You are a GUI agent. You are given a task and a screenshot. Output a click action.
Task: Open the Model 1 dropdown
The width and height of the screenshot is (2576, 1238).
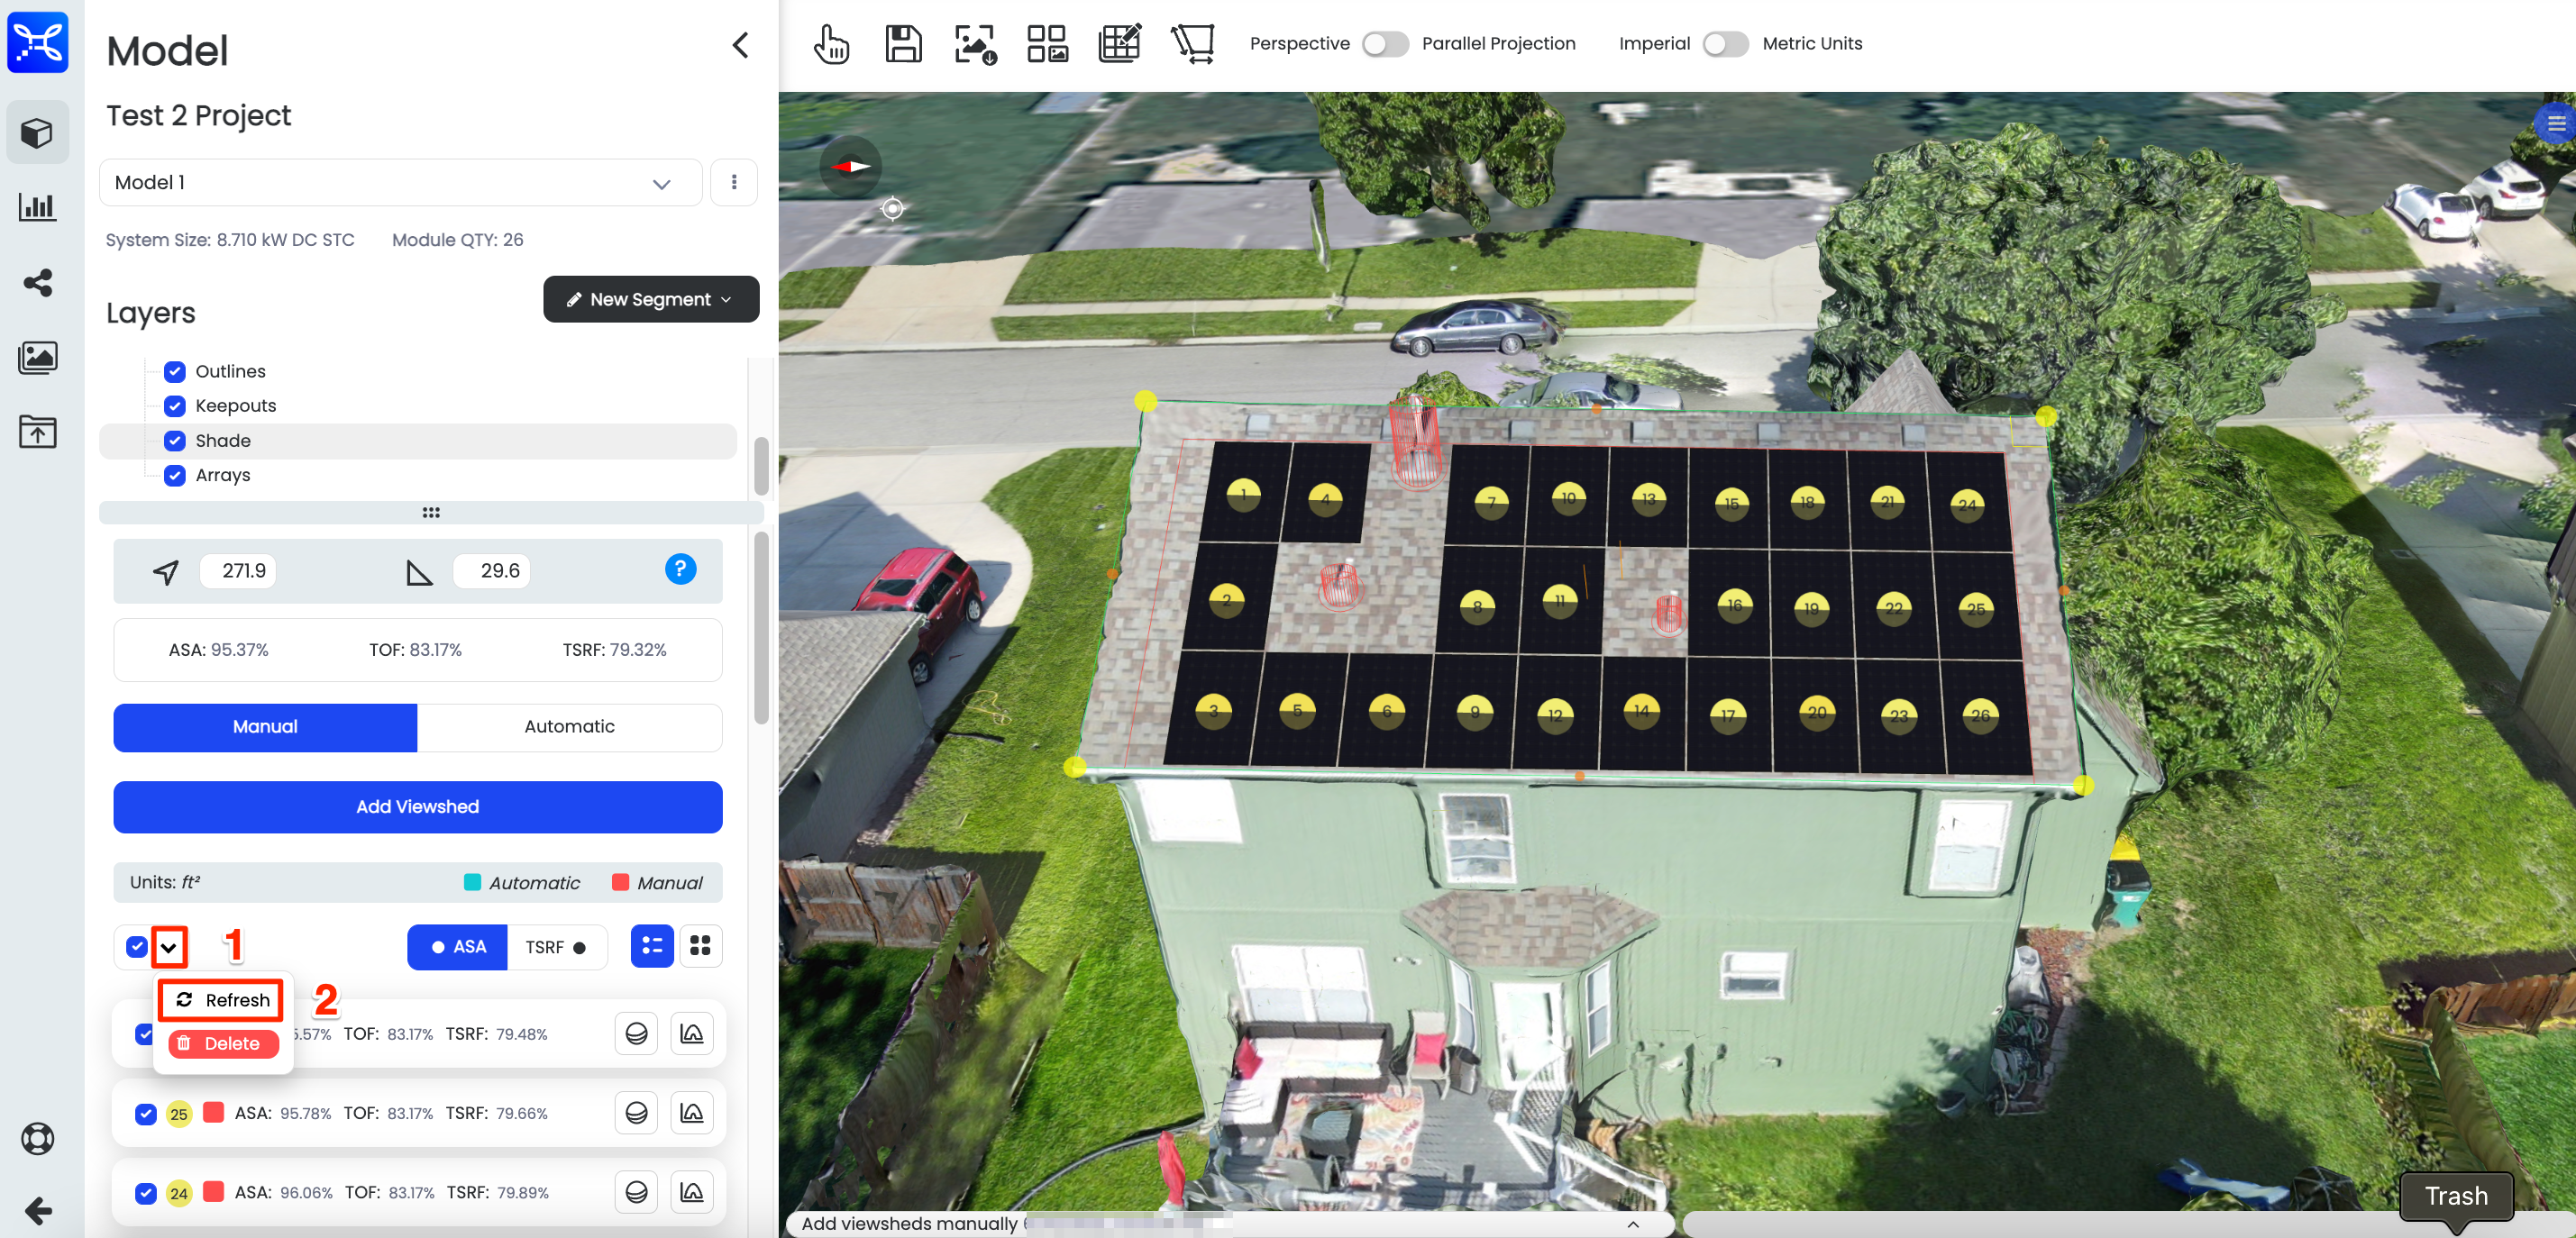[x=400, y=182]
